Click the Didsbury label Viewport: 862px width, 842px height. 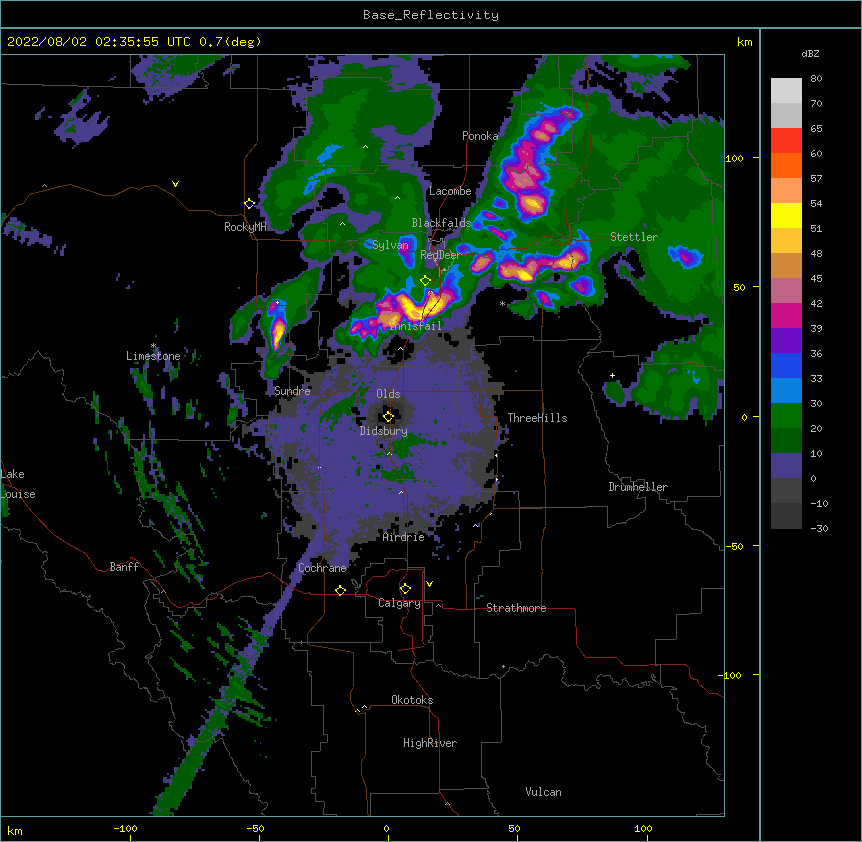pos(383,431)
